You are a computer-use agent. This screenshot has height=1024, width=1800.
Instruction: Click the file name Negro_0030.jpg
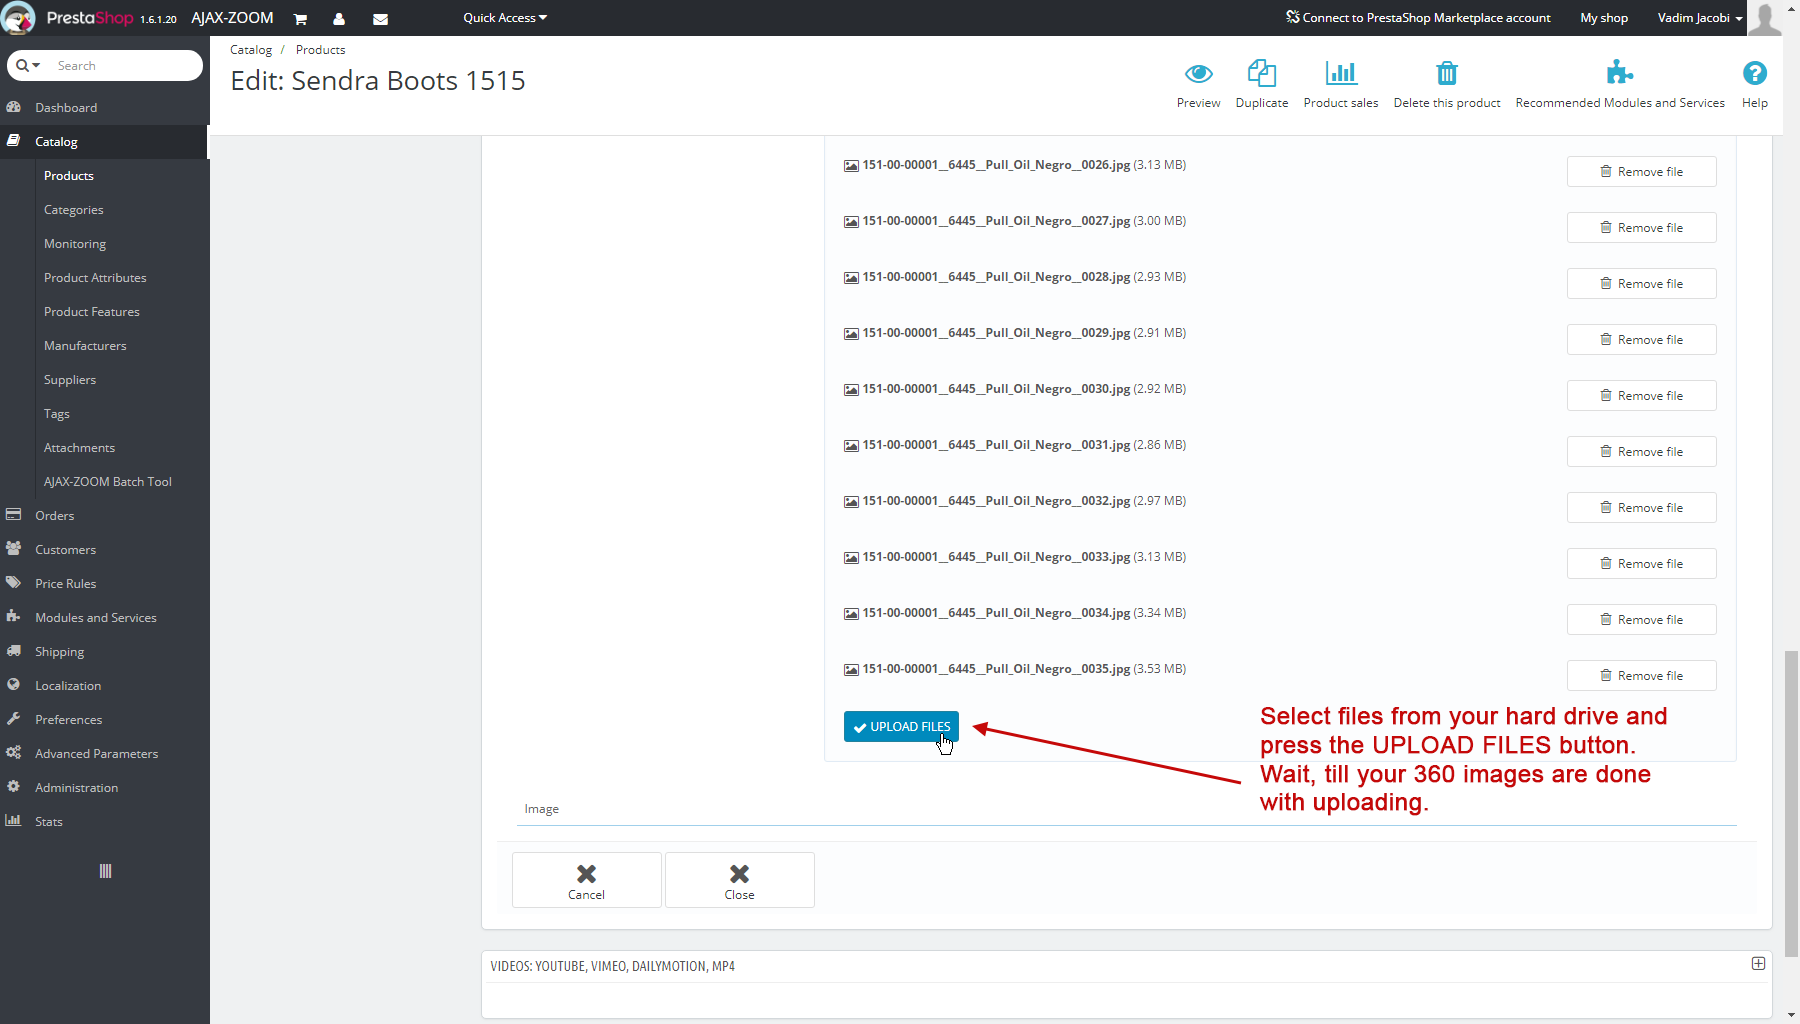pos(996,389)
